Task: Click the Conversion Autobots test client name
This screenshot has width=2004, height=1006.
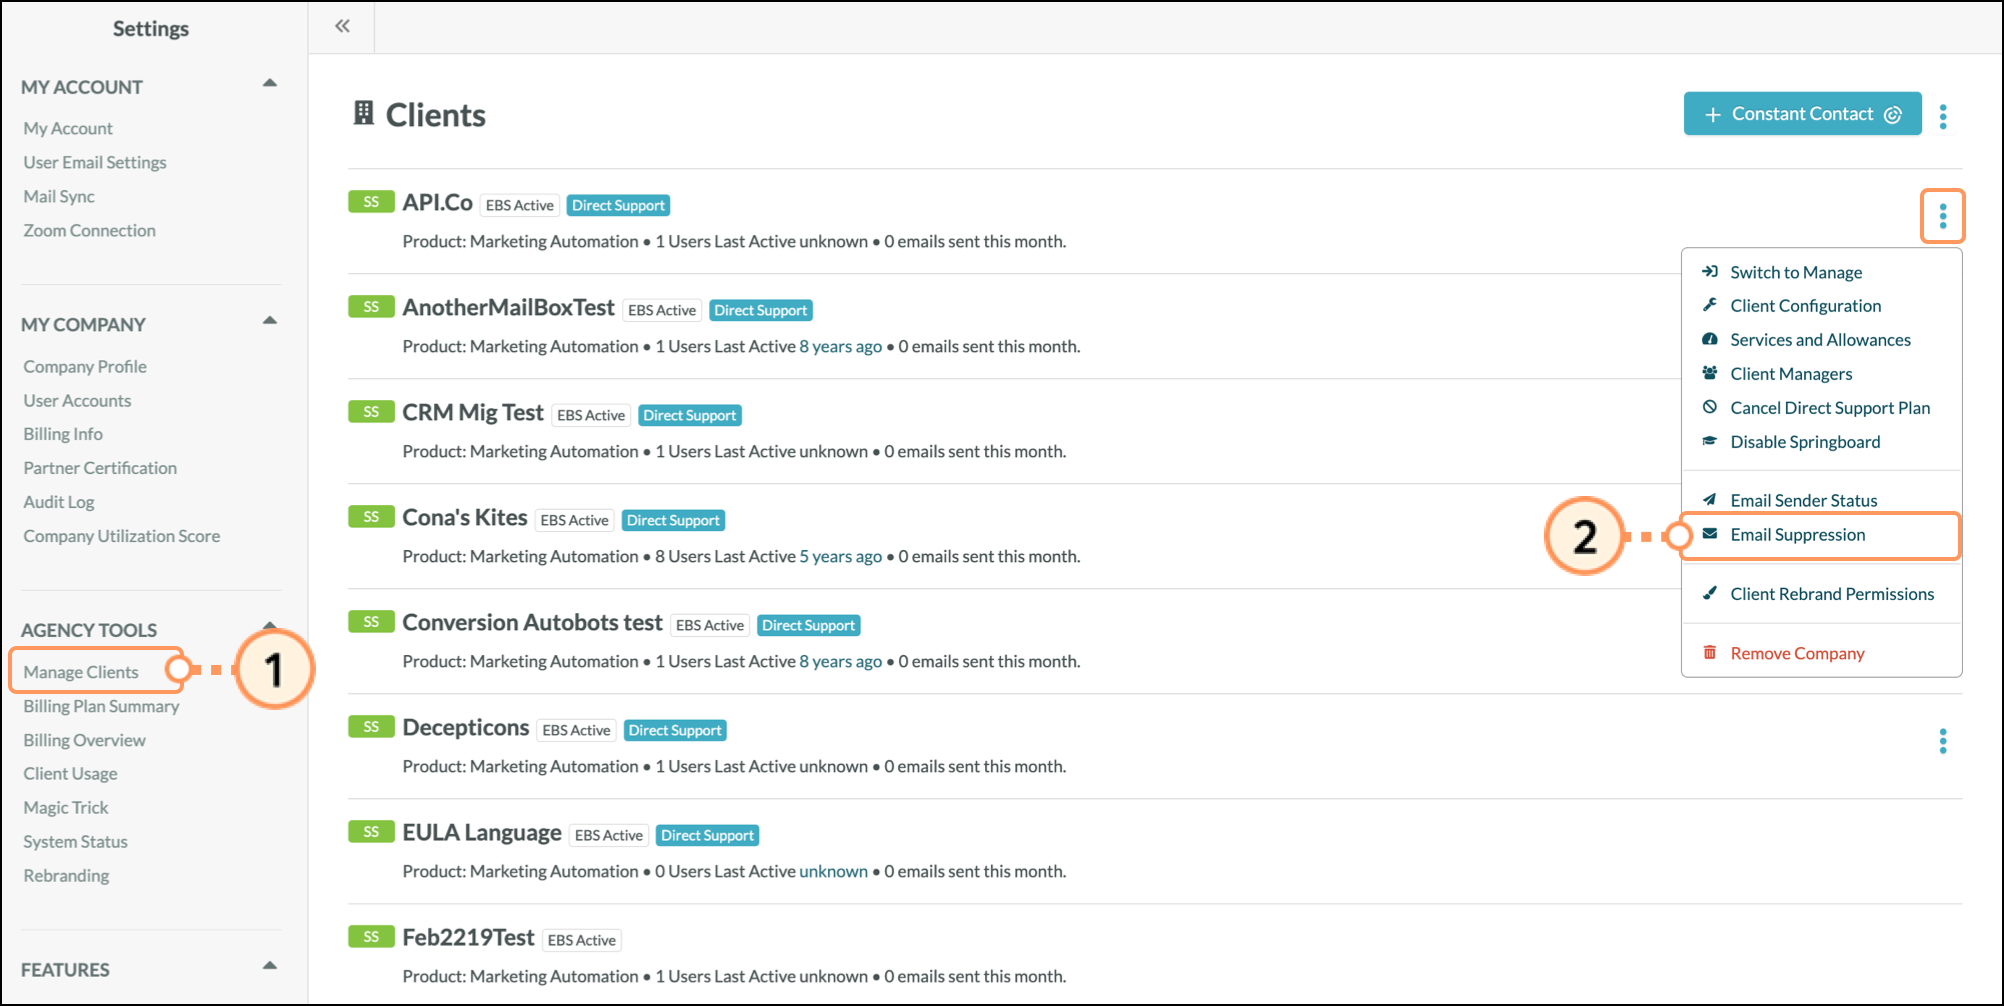Action: (532, 622)
